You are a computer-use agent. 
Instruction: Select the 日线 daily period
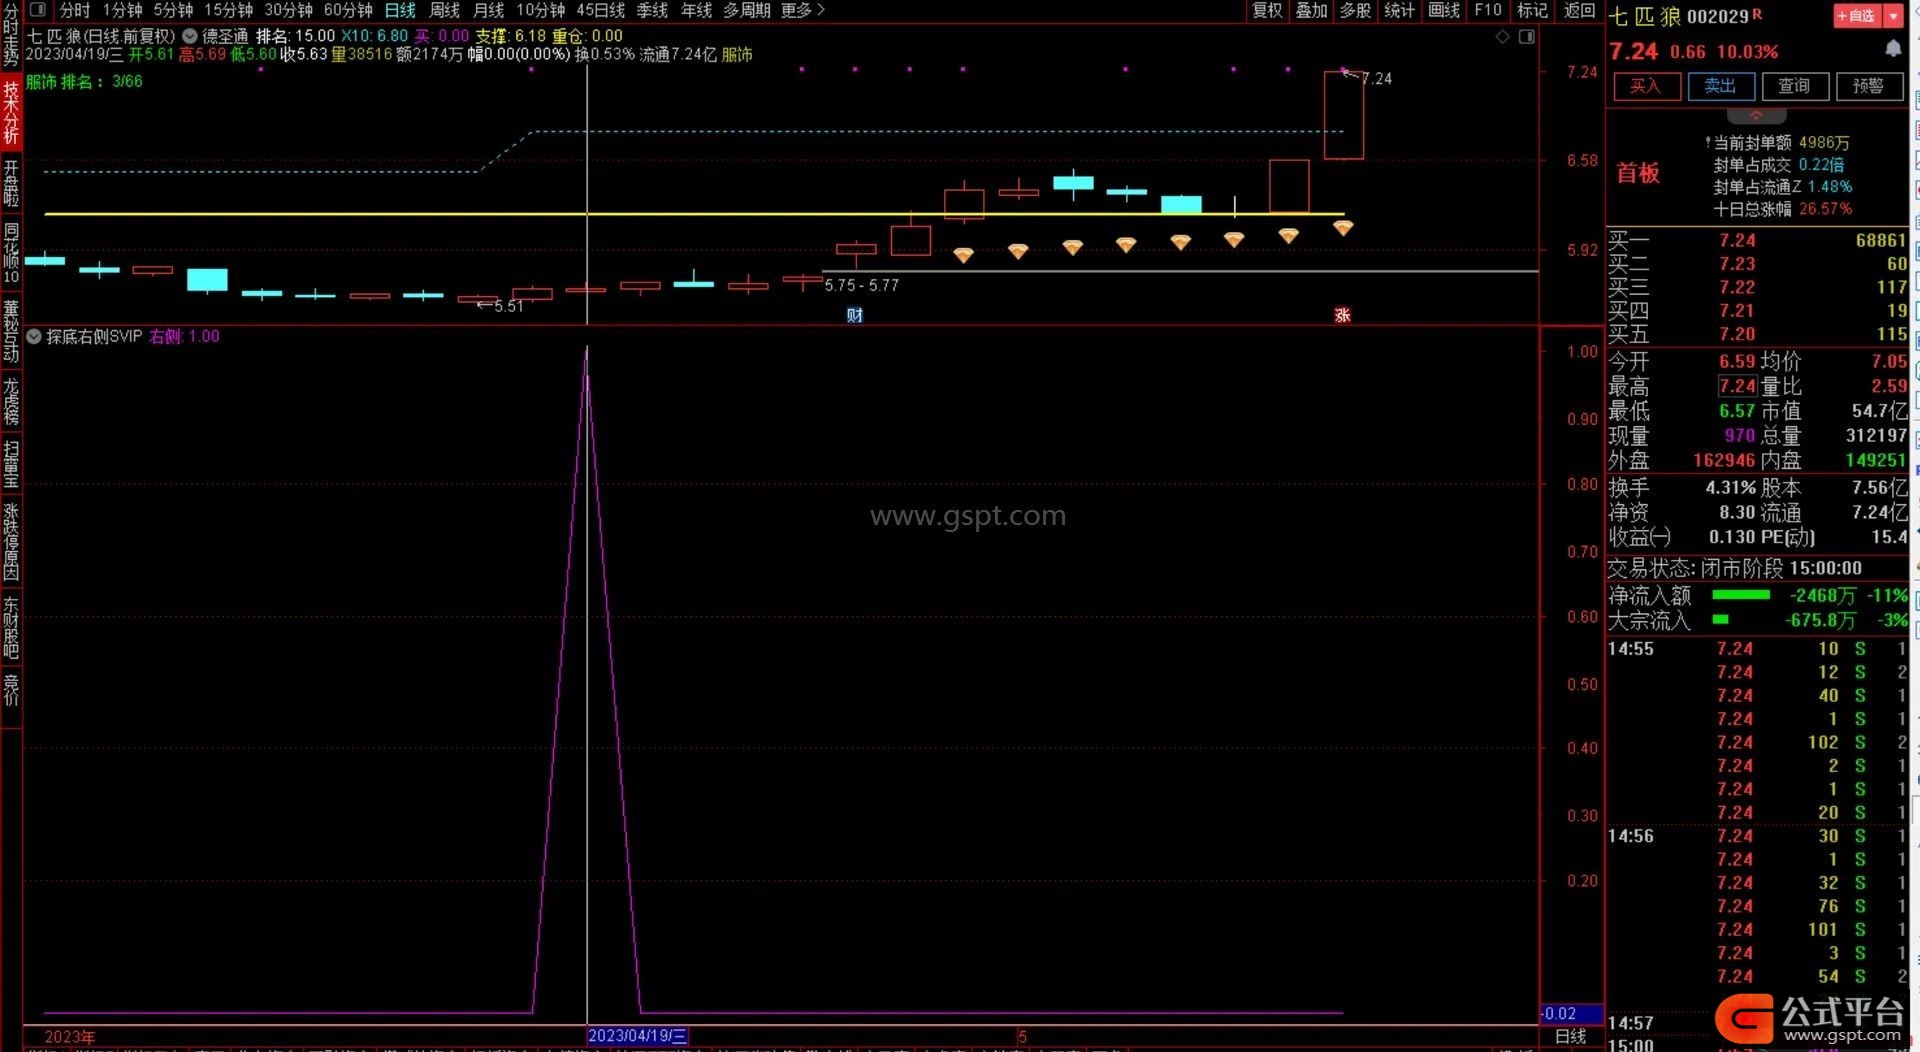click(400, 10)
